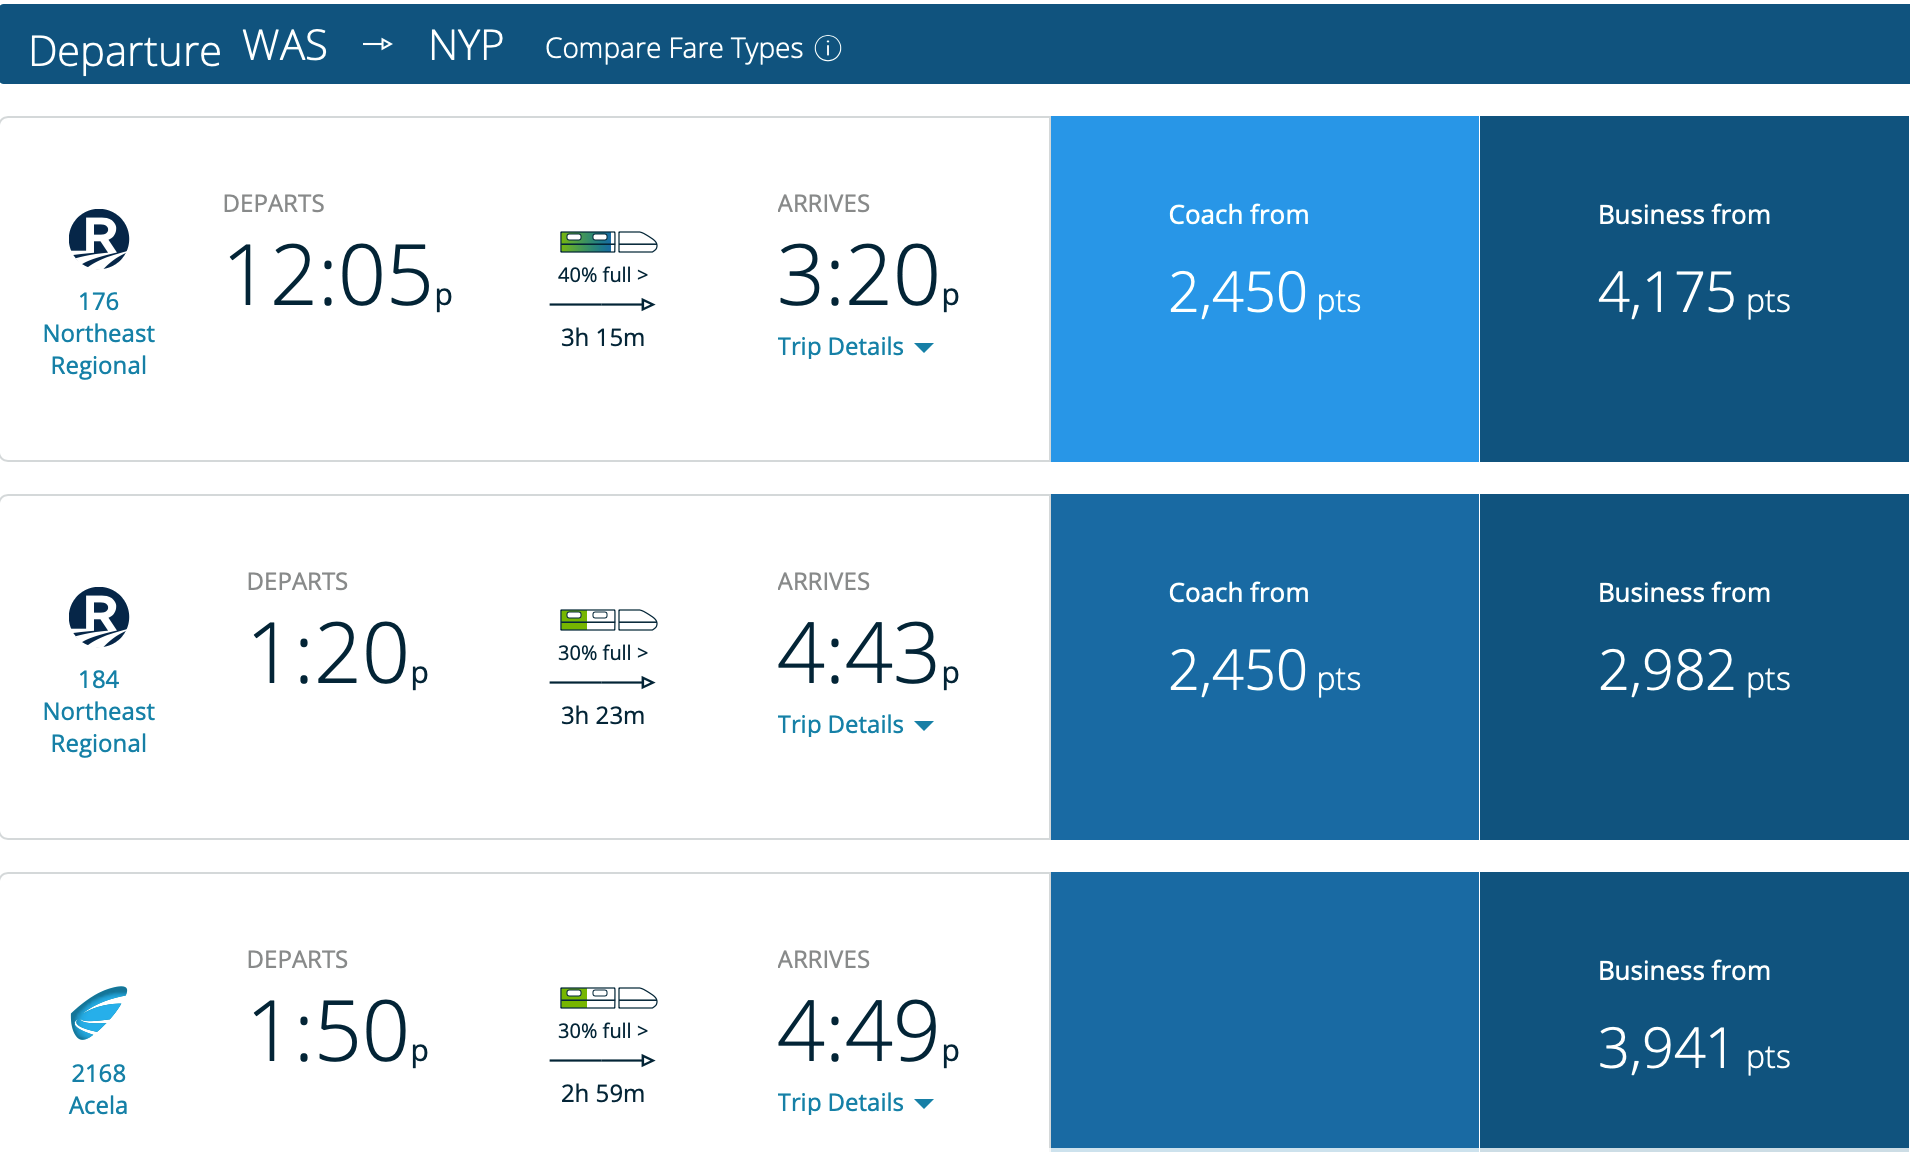Click the train capacity icon for the 1:20p departure

608,620
